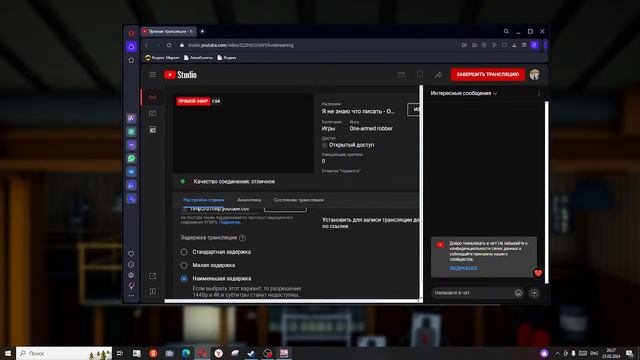
Task: Click the horizontal scrollbar below stream settings
Action: point(291,301)
